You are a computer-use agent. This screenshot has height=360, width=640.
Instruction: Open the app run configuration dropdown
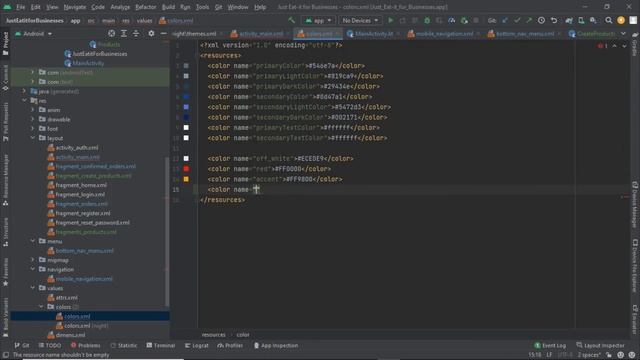(x=318, y=20)
